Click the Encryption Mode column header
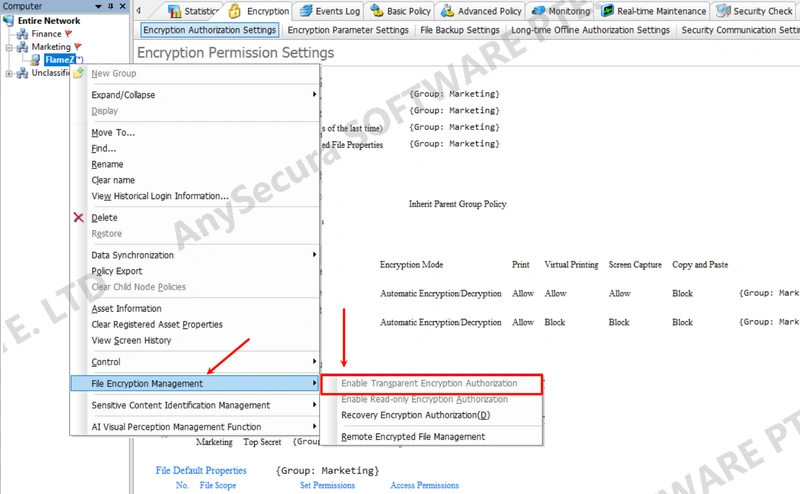 [411, 265]
